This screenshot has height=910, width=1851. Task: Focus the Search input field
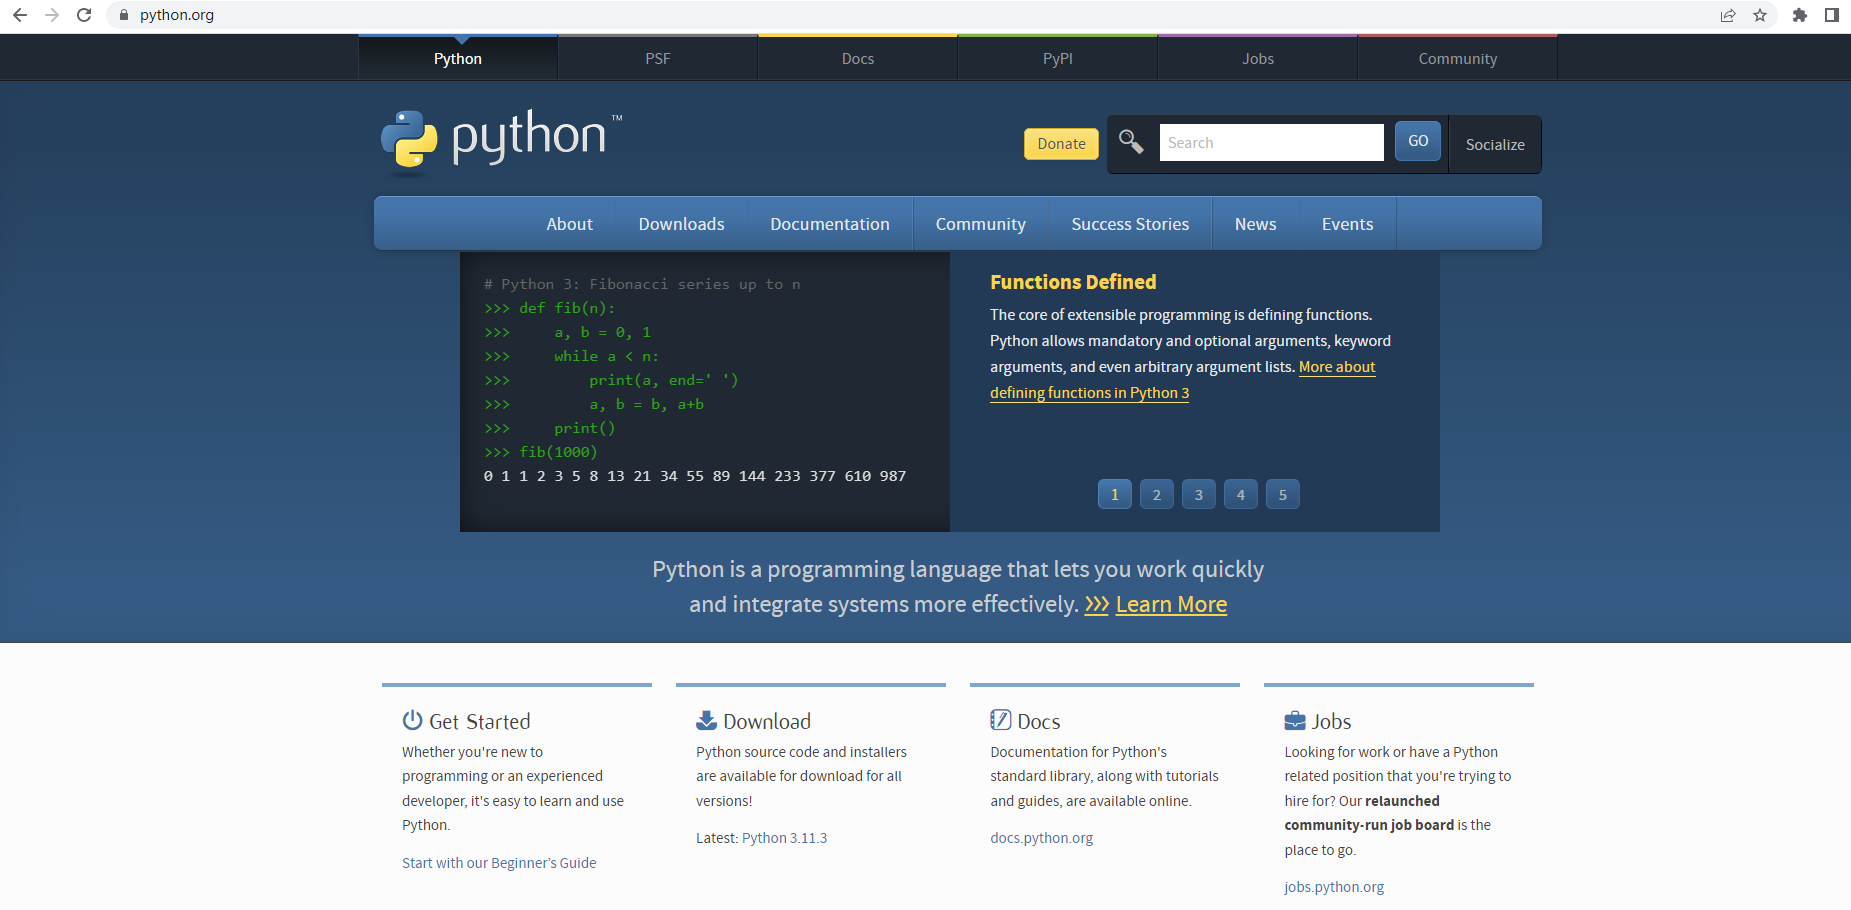(1271, 143)
